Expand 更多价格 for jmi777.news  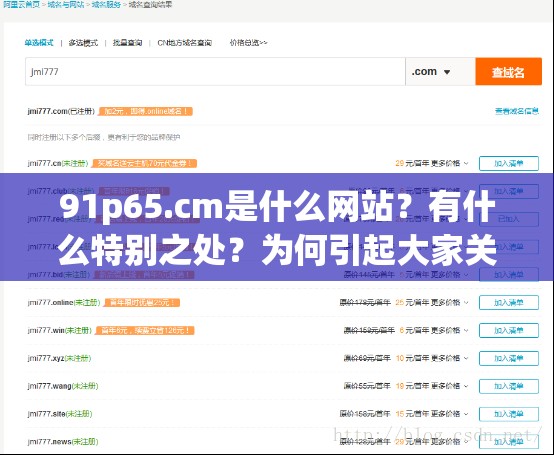(450, 442)
